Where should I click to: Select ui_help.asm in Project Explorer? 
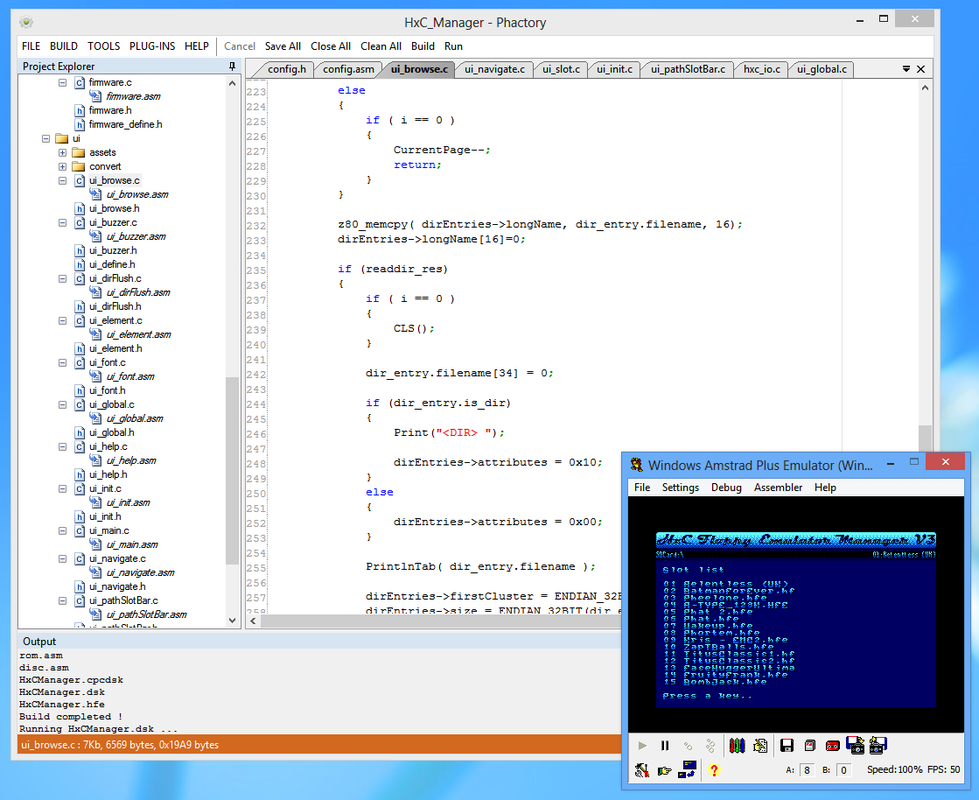(x=131, y=461)
